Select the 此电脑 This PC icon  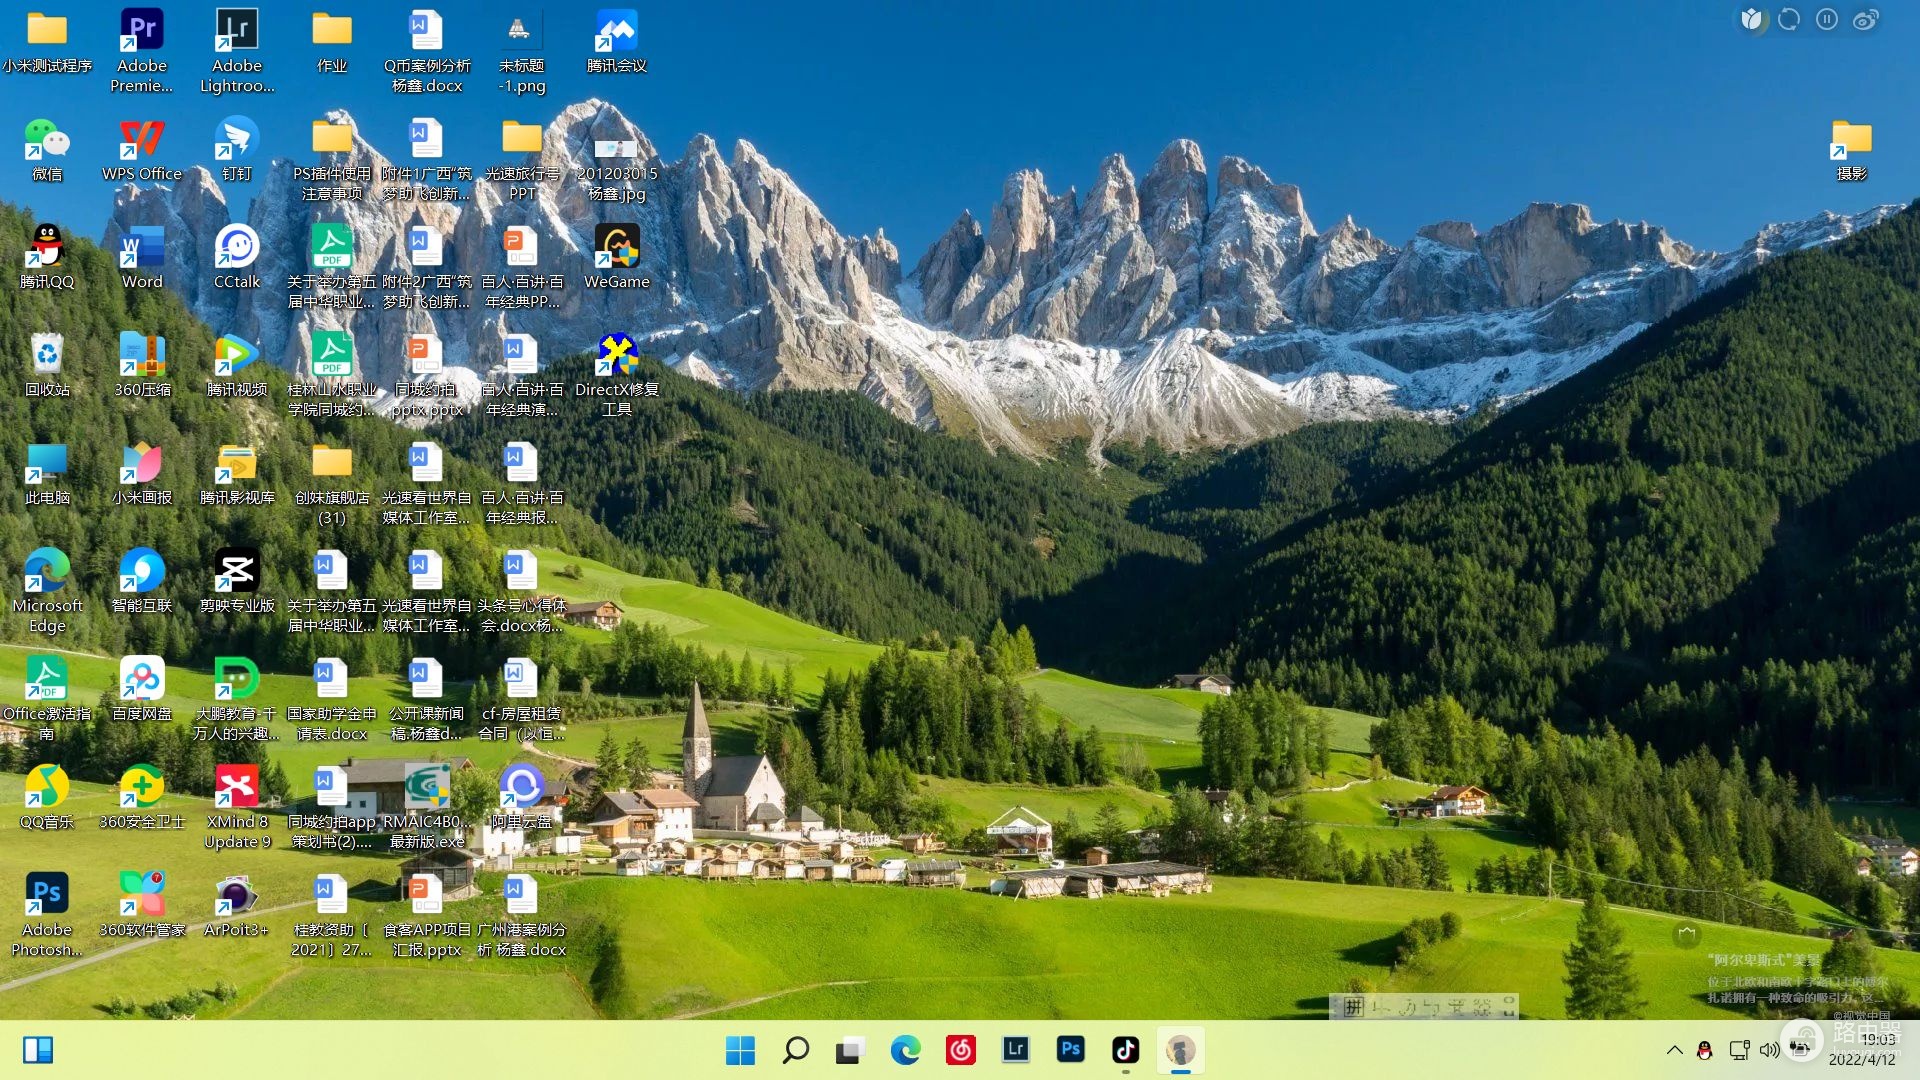coord(47,474)
